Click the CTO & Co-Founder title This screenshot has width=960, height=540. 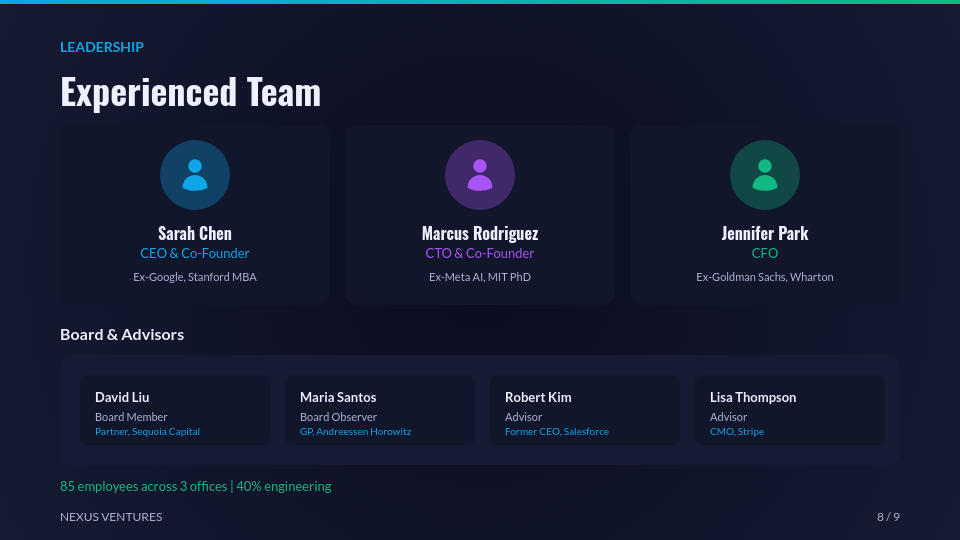click(x=480, y=254)
